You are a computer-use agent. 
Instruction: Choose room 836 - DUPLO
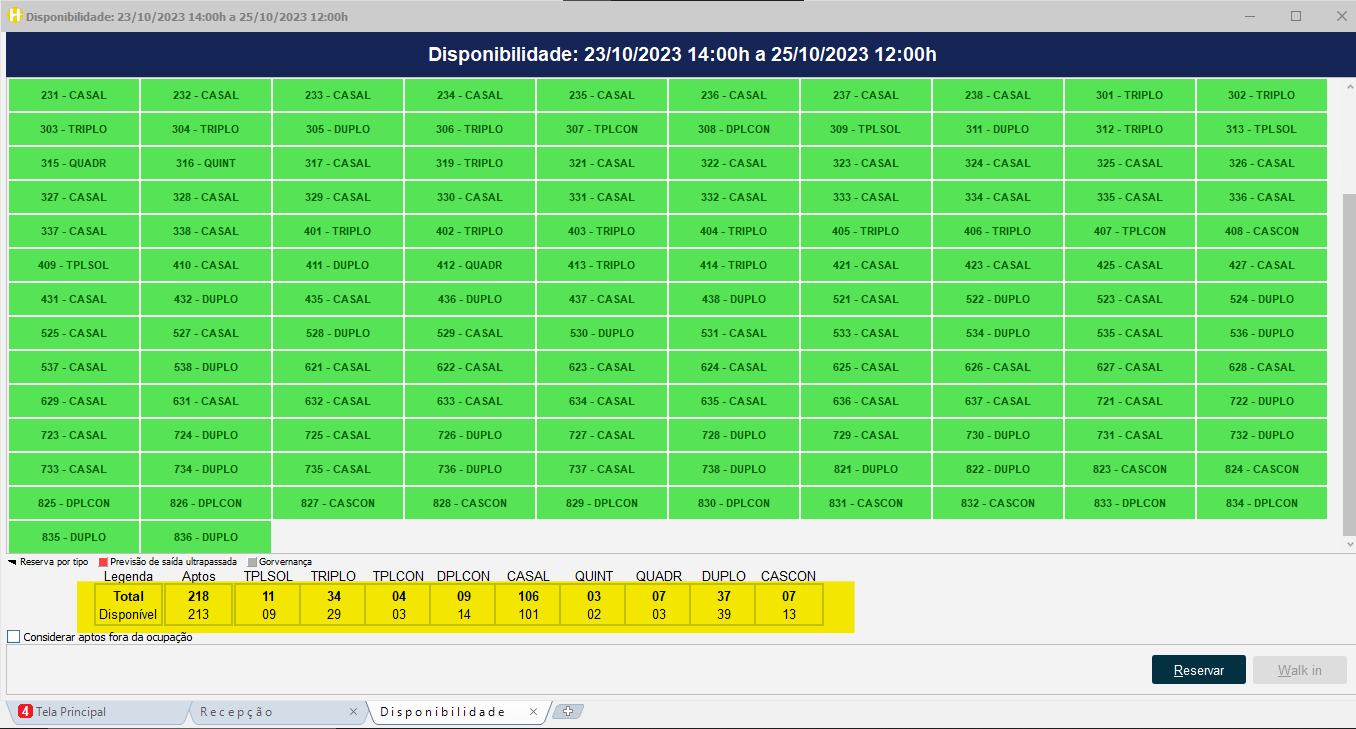pyautogui.click(x=206, y=537)
